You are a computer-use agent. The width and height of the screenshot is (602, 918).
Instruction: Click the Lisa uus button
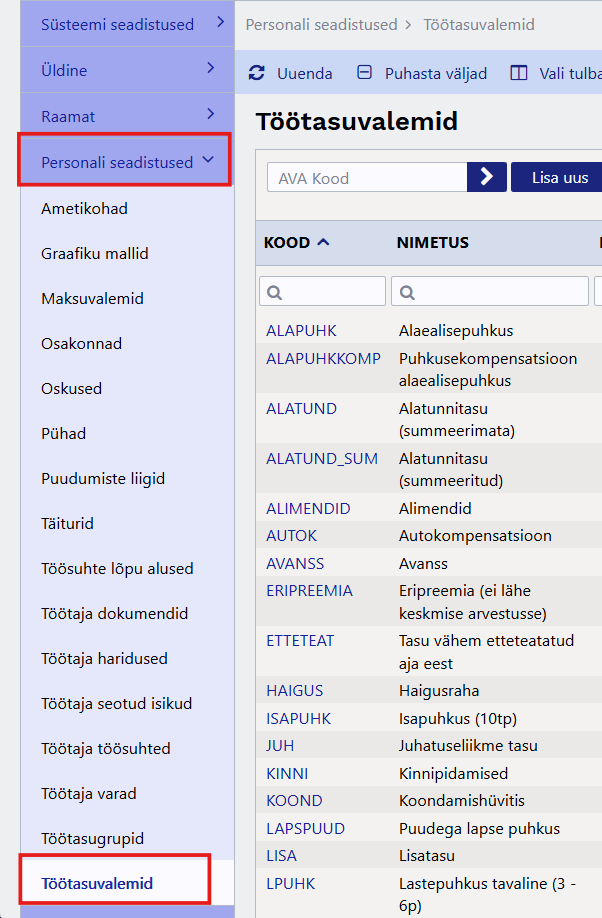[x=559, y=178]
